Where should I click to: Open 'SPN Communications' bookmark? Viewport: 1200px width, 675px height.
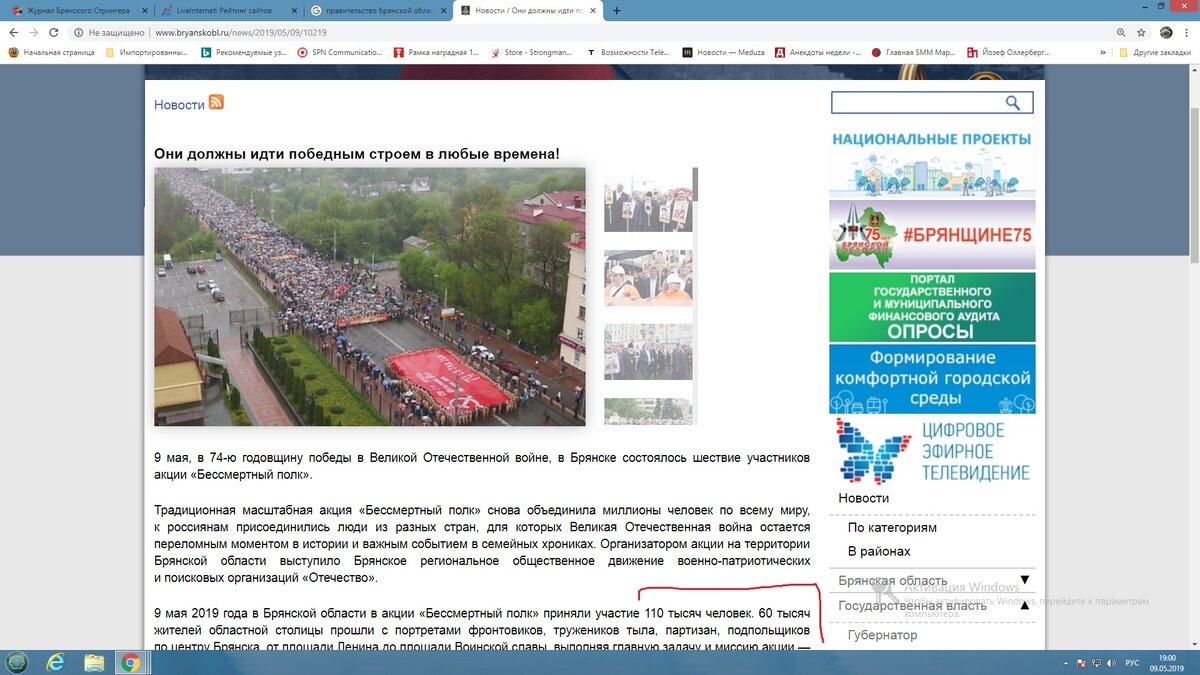340,52
